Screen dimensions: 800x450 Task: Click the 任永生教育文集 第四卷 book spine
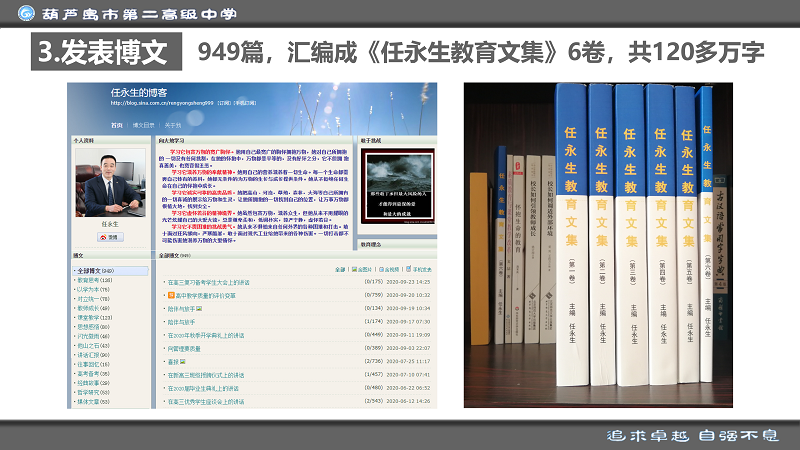(662, 235)
